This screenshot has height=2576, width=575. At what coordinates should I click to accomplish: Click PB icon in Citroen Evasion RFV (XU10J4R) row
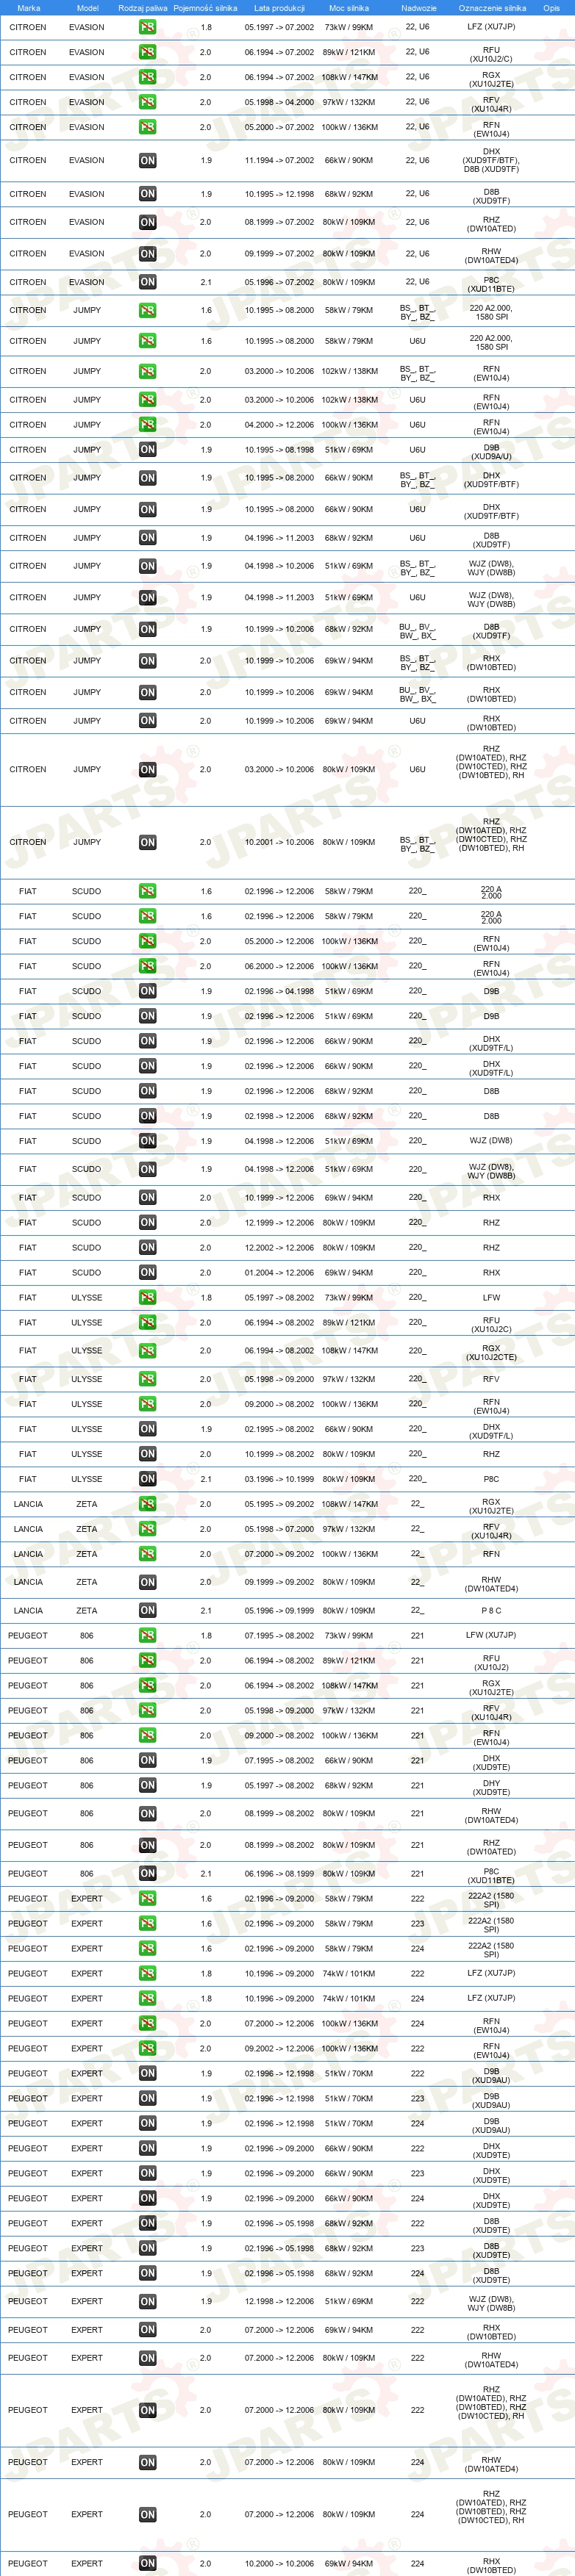[147, 102]
